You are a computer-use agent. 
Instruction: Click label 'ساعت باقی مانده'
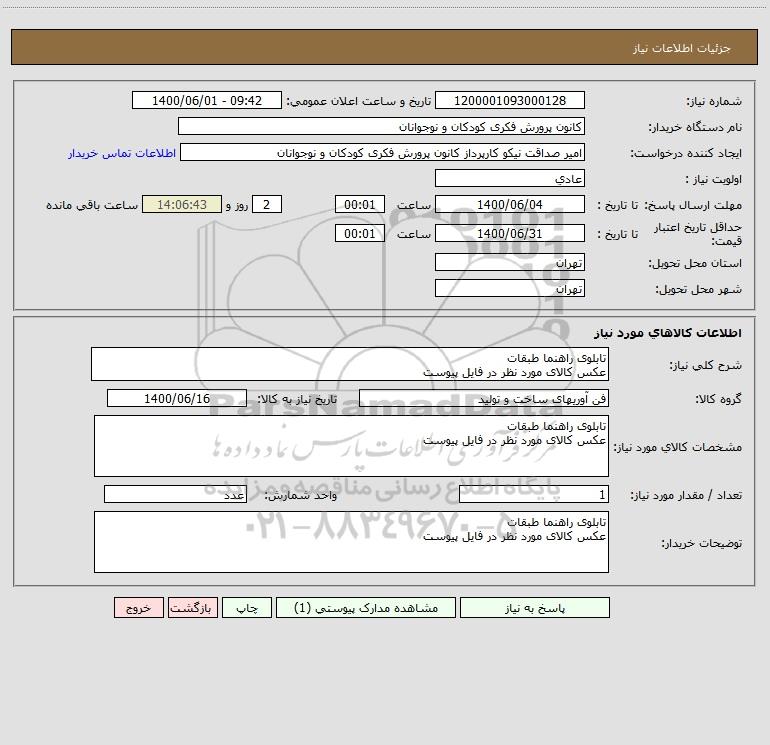click(92, 205)
